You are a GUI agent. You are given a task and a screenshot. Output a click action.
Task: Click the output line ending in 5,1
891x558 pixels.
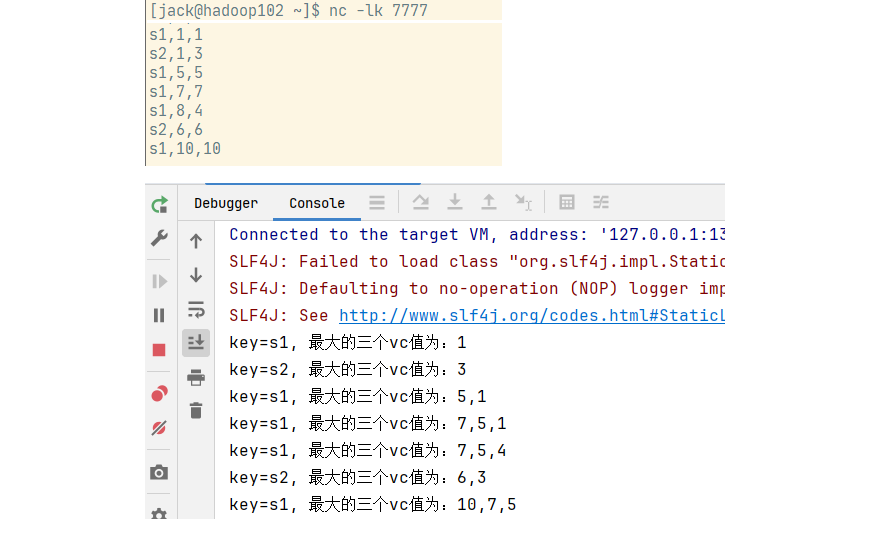pyautogui.click(x=358, y=397)
